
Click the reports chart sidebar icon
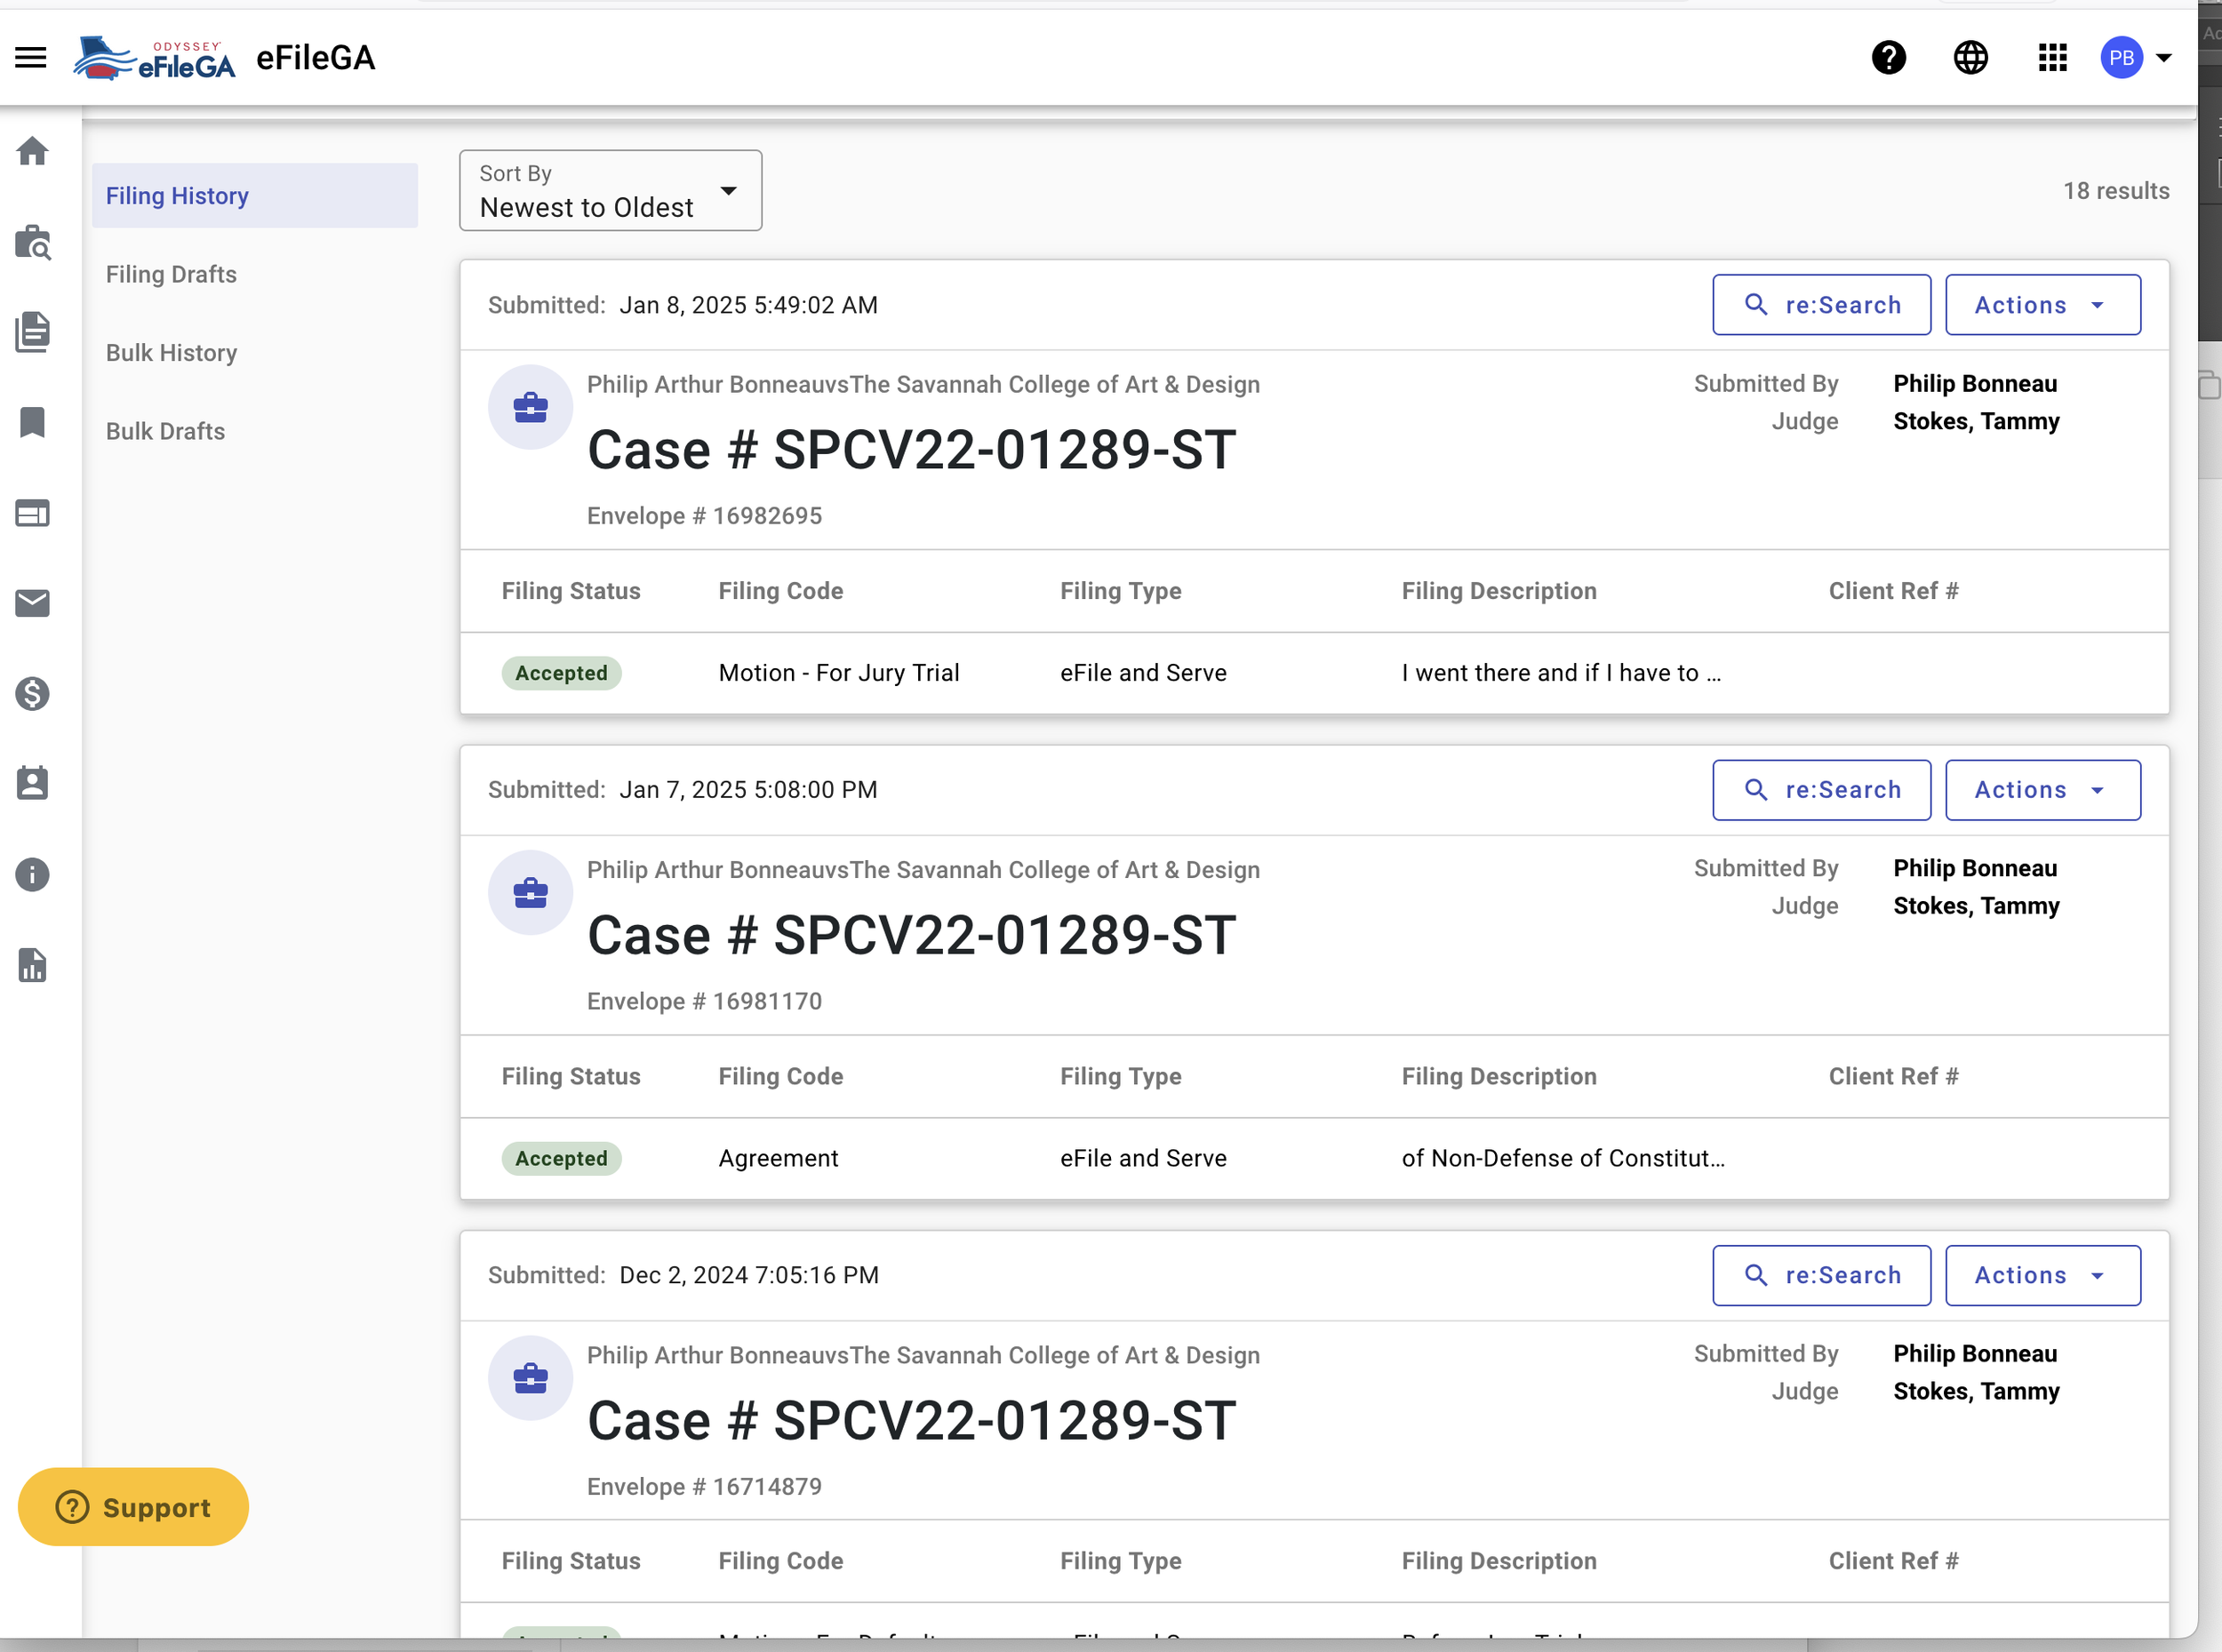pos(32,965)
